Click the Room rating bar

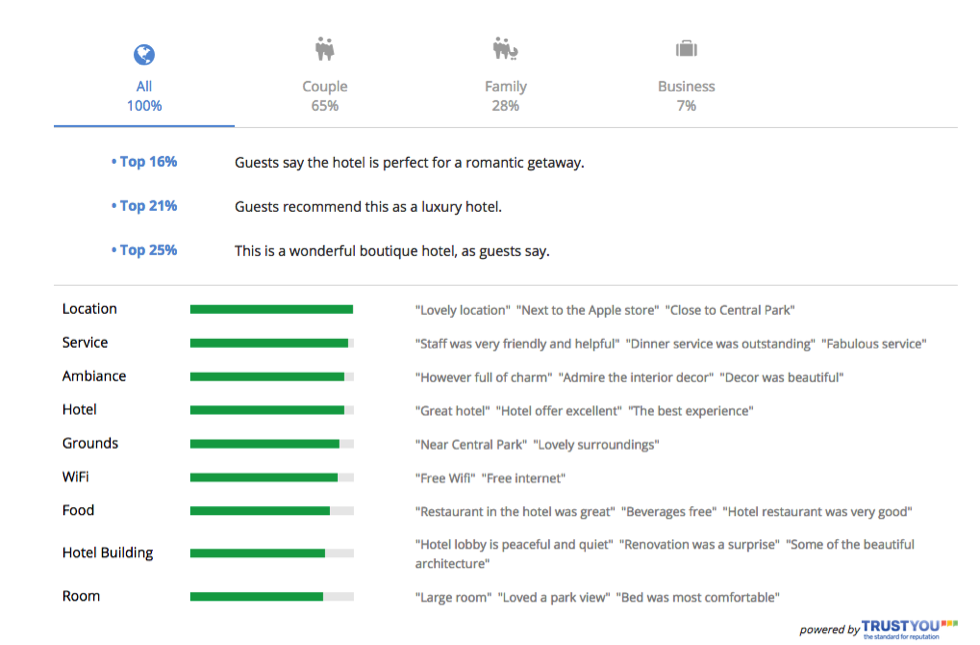coord(271,597)
